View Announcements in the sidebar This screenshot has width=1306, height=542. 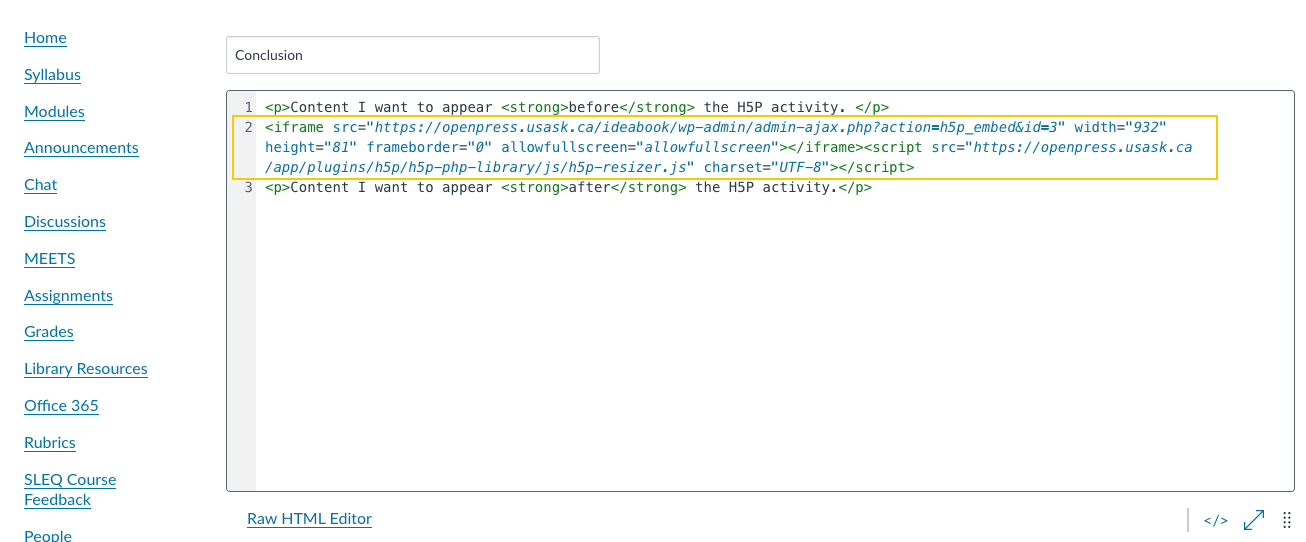coord(81,148)
